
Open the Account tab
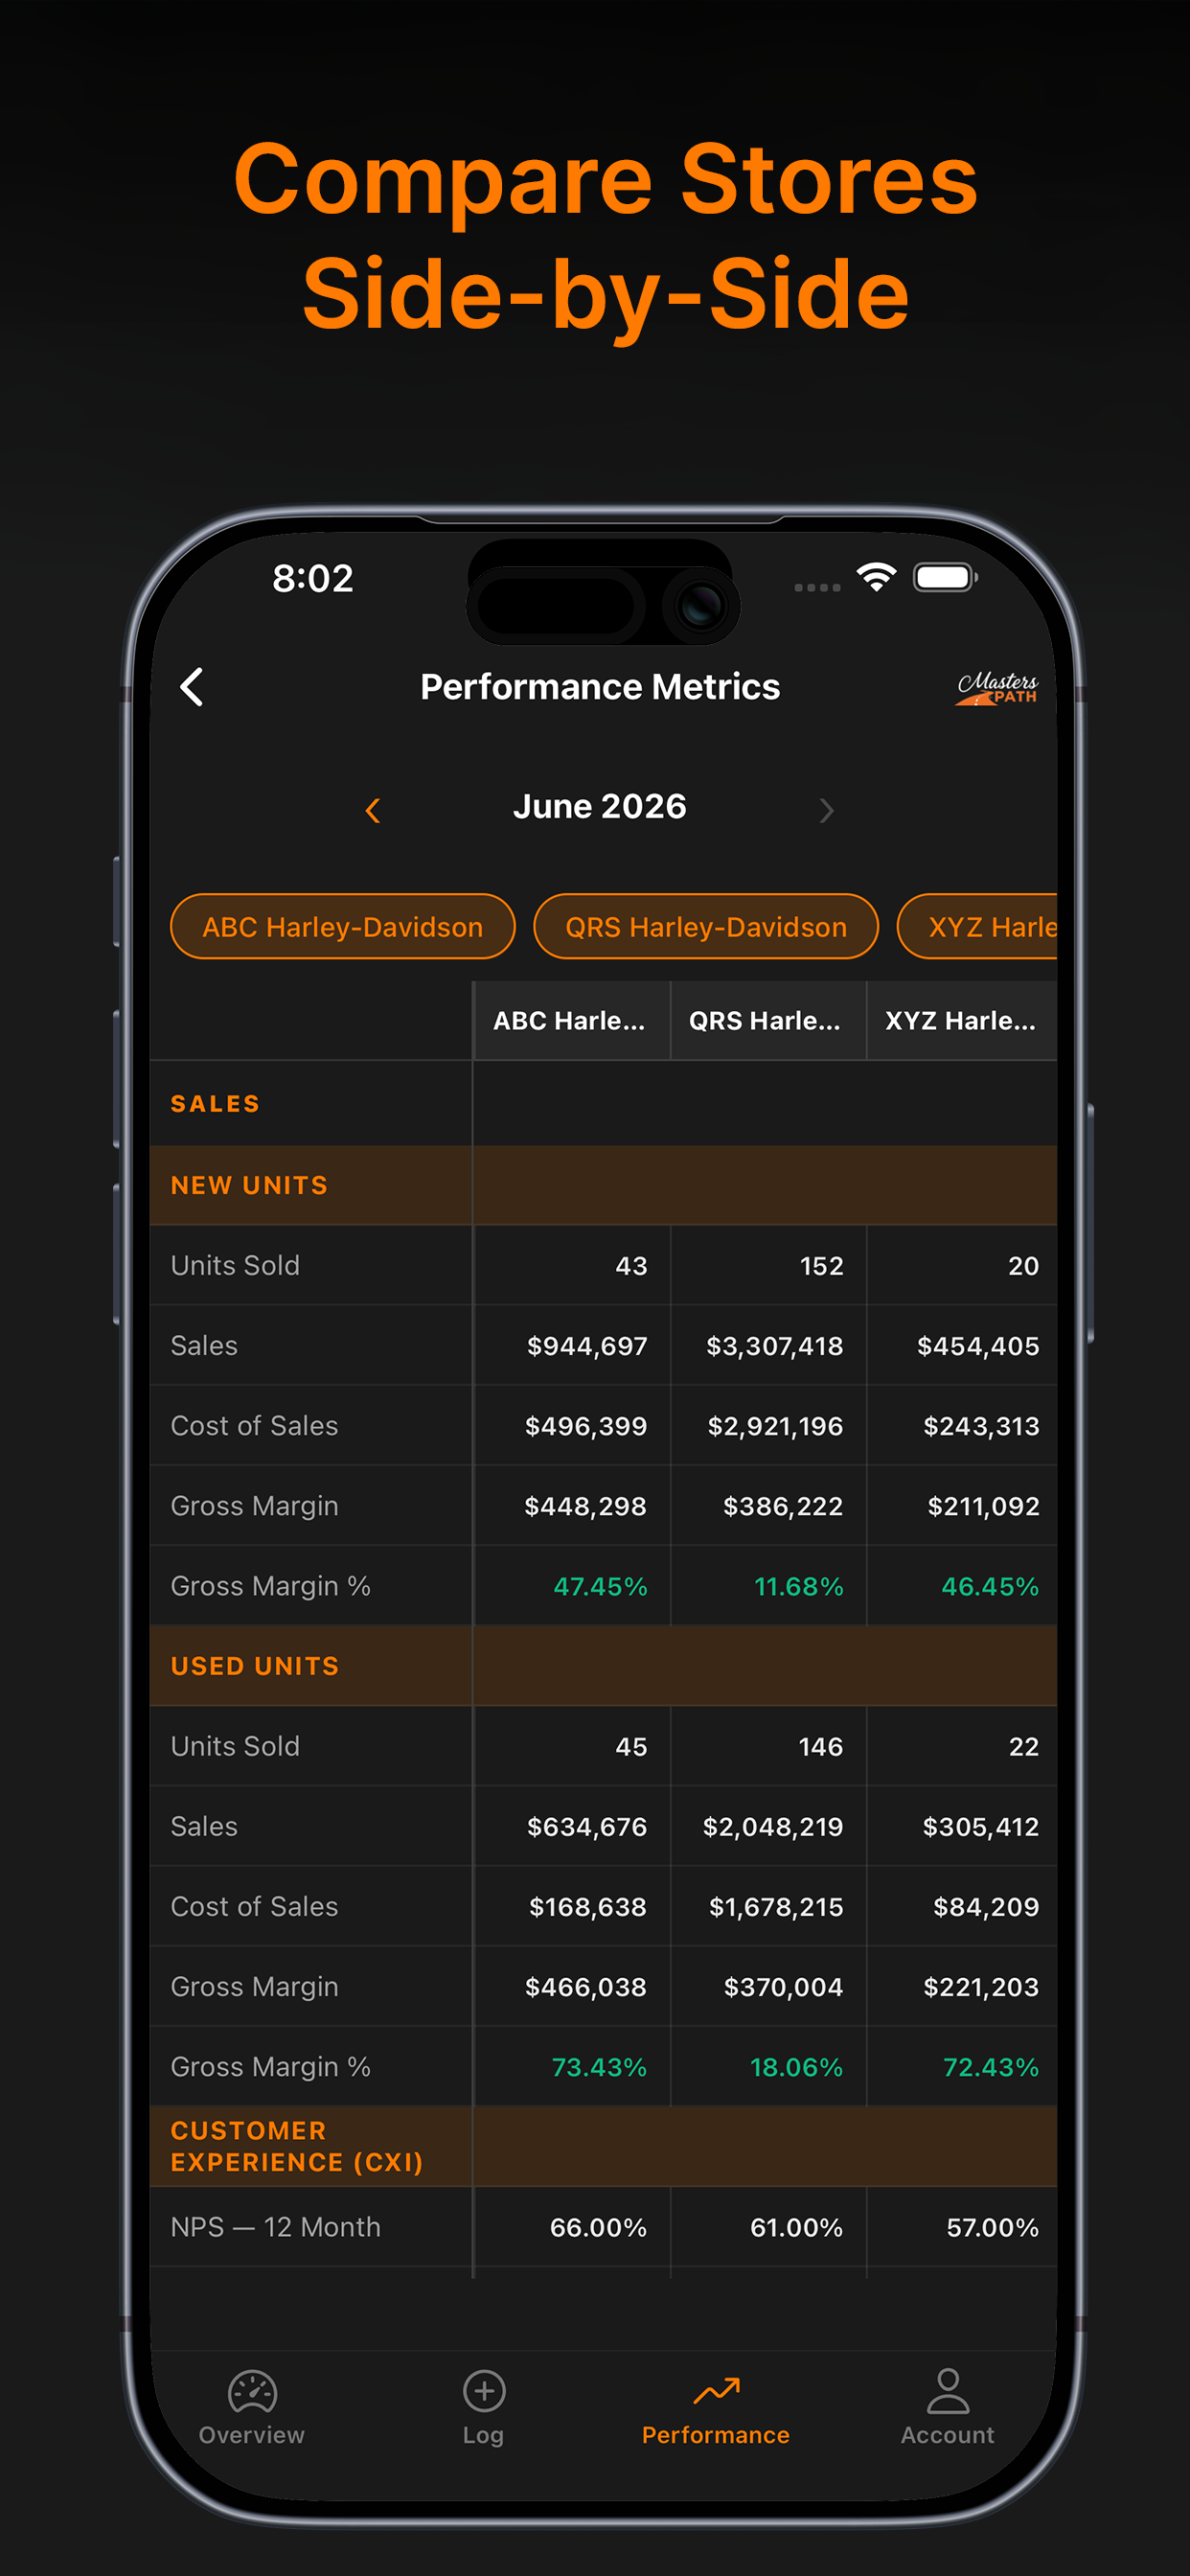click(948, 2407)
